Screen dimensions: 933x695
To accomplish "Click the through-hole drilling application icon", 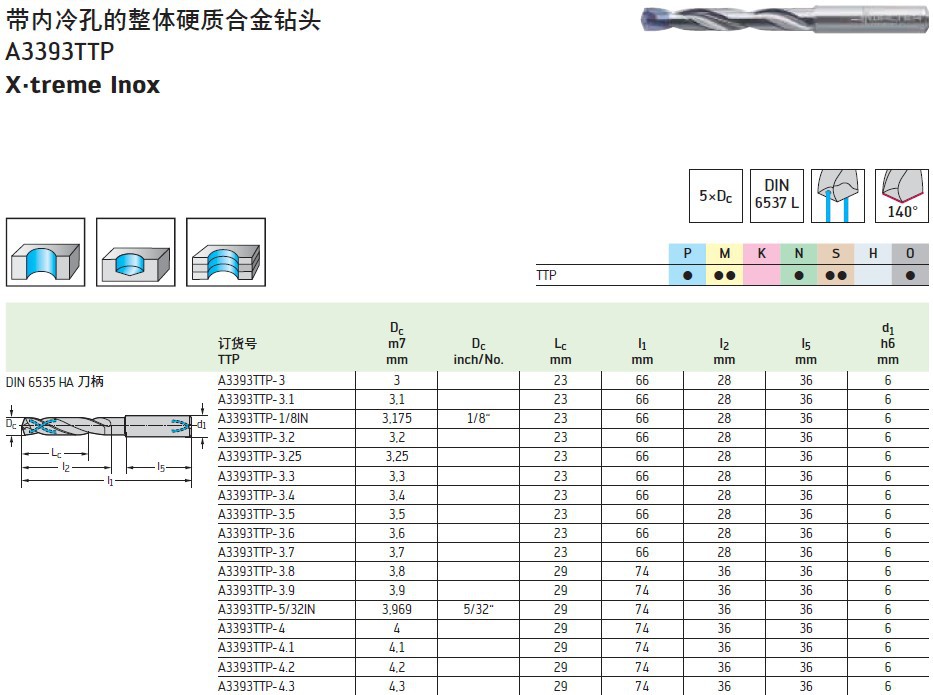I will click(46, 252).
